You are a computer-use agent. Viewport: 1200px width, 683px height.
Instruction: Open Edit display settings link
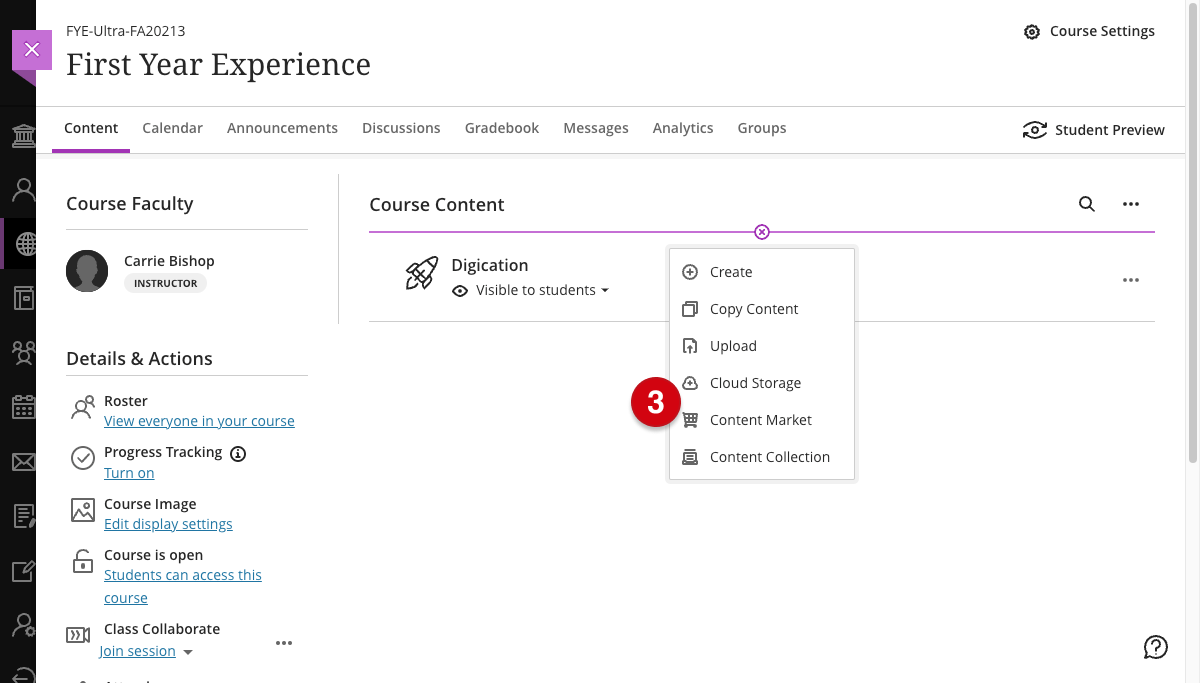168,524
